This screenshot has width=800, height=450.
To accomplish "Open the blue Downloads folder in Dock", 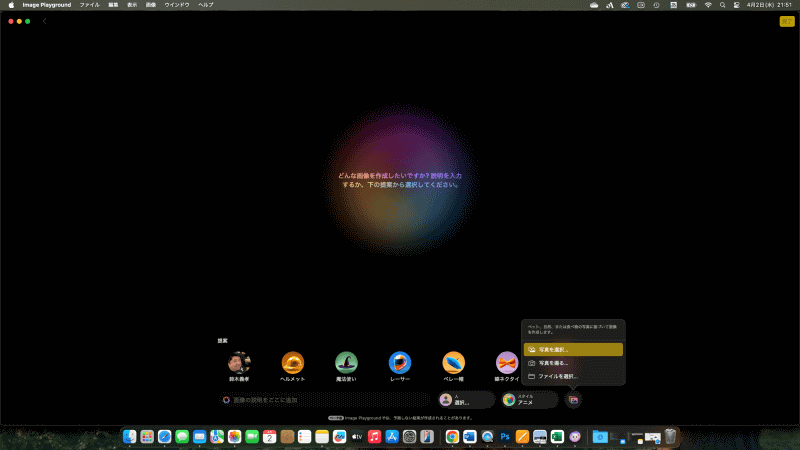I will click(601, 437).
